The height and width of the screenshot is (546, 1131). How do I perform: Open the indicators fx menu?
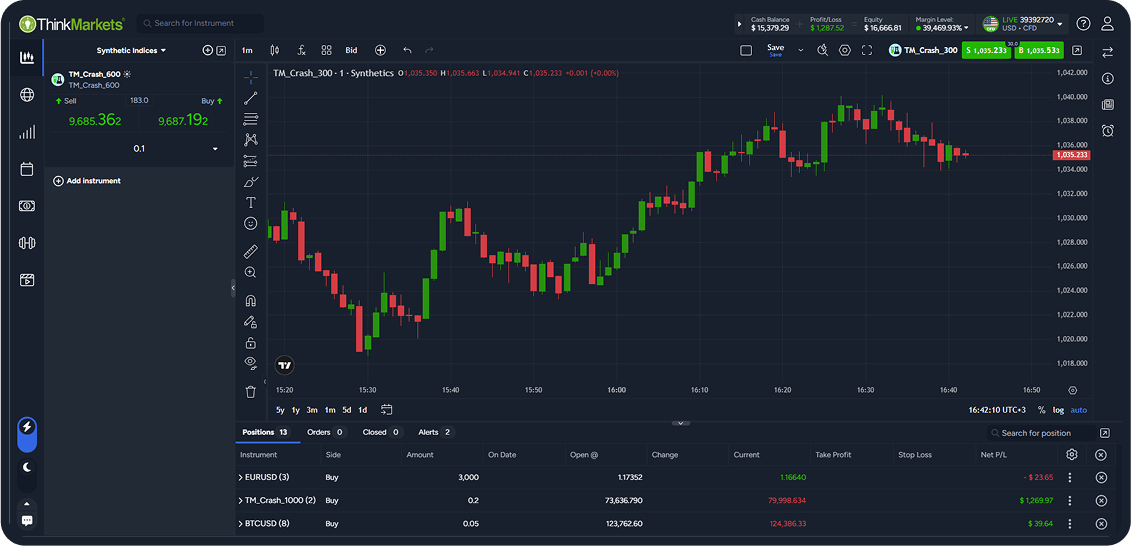click(302, 50)
